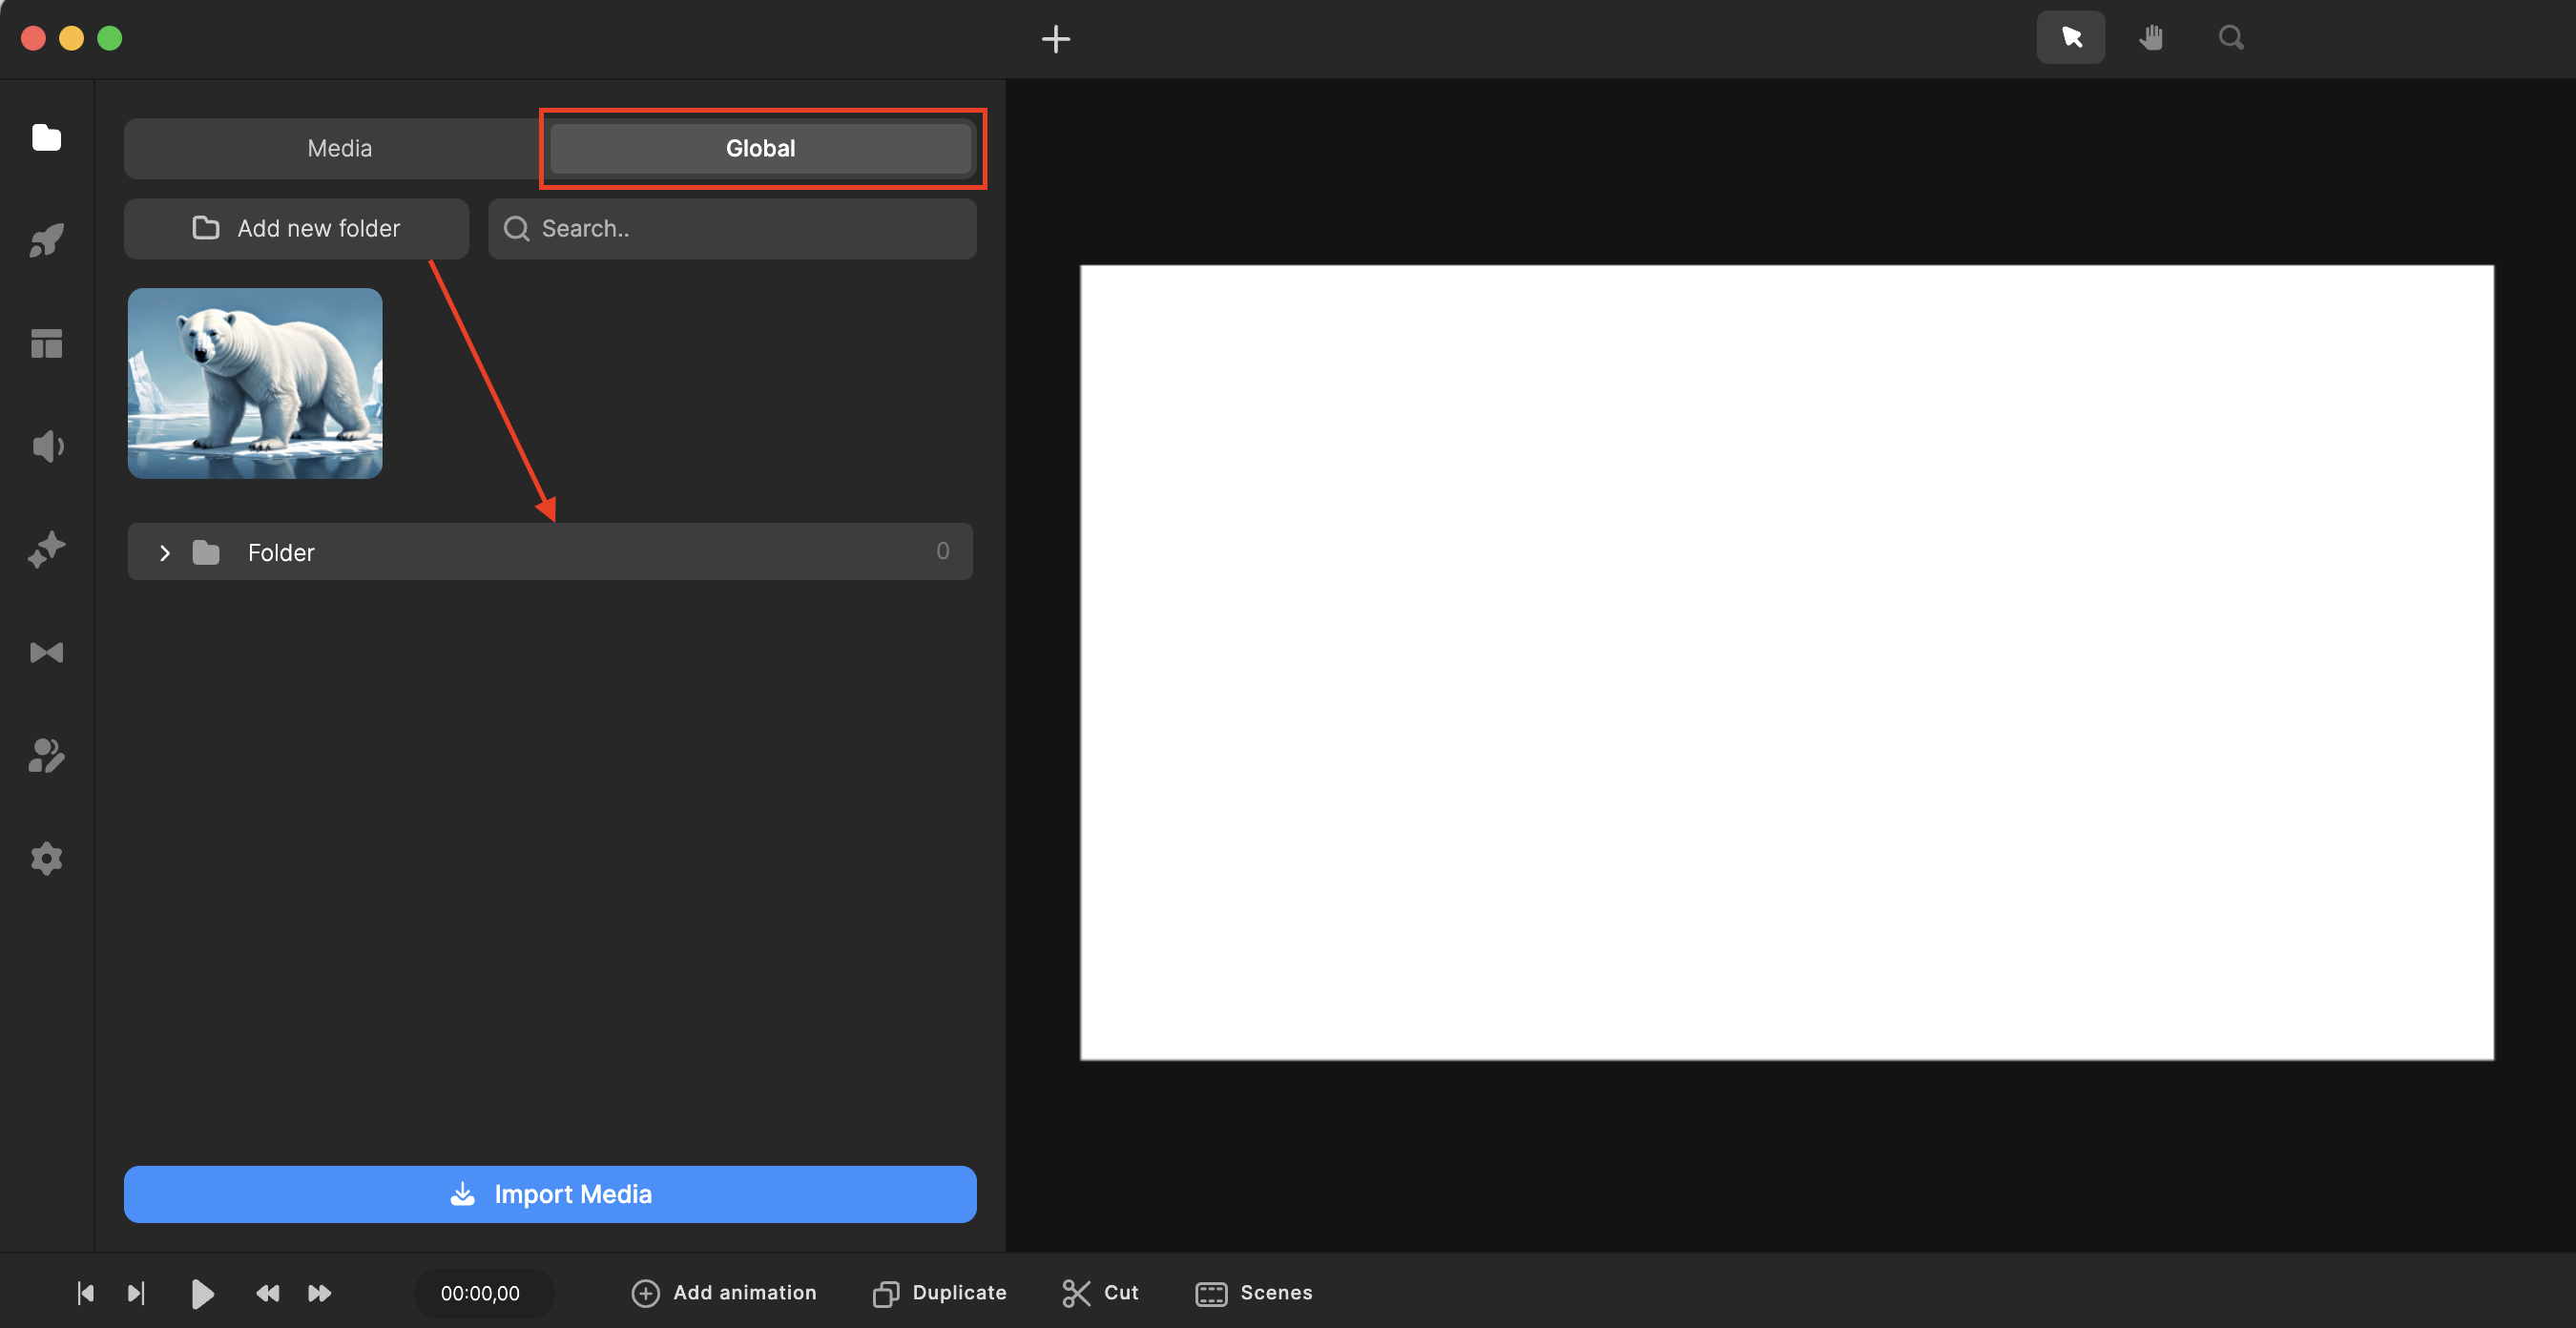Click the folder count value 0
The height and width of the screenshot is (1328, 2576).
tap(942, 551)
